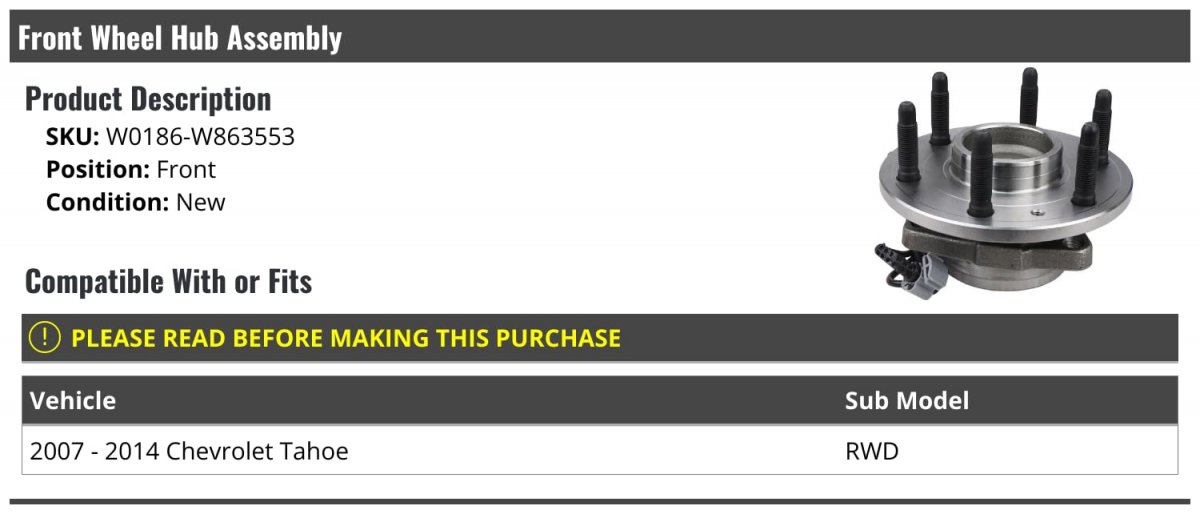Select the "2007 - 2014 Chevrolet Tahoe" cell
The width and height of the screenshot is (1200, 514).
pyautogui.click(x=189, y=452)
